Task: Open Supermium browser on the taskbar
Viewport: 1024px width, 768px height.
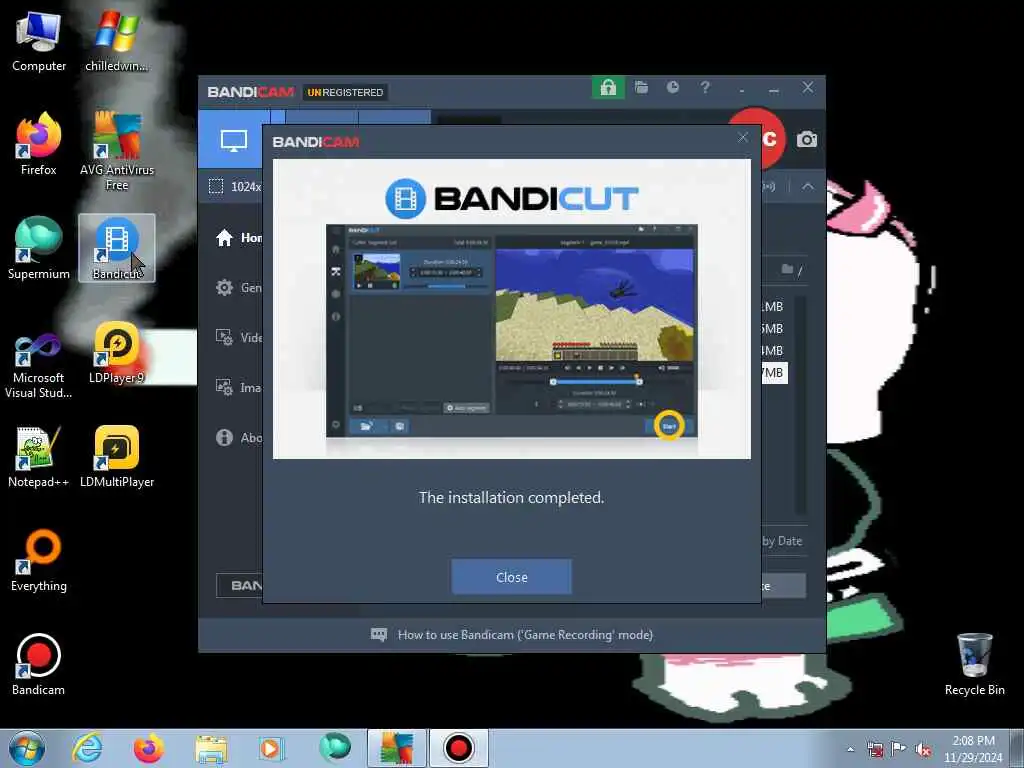Action: (335, 748)
